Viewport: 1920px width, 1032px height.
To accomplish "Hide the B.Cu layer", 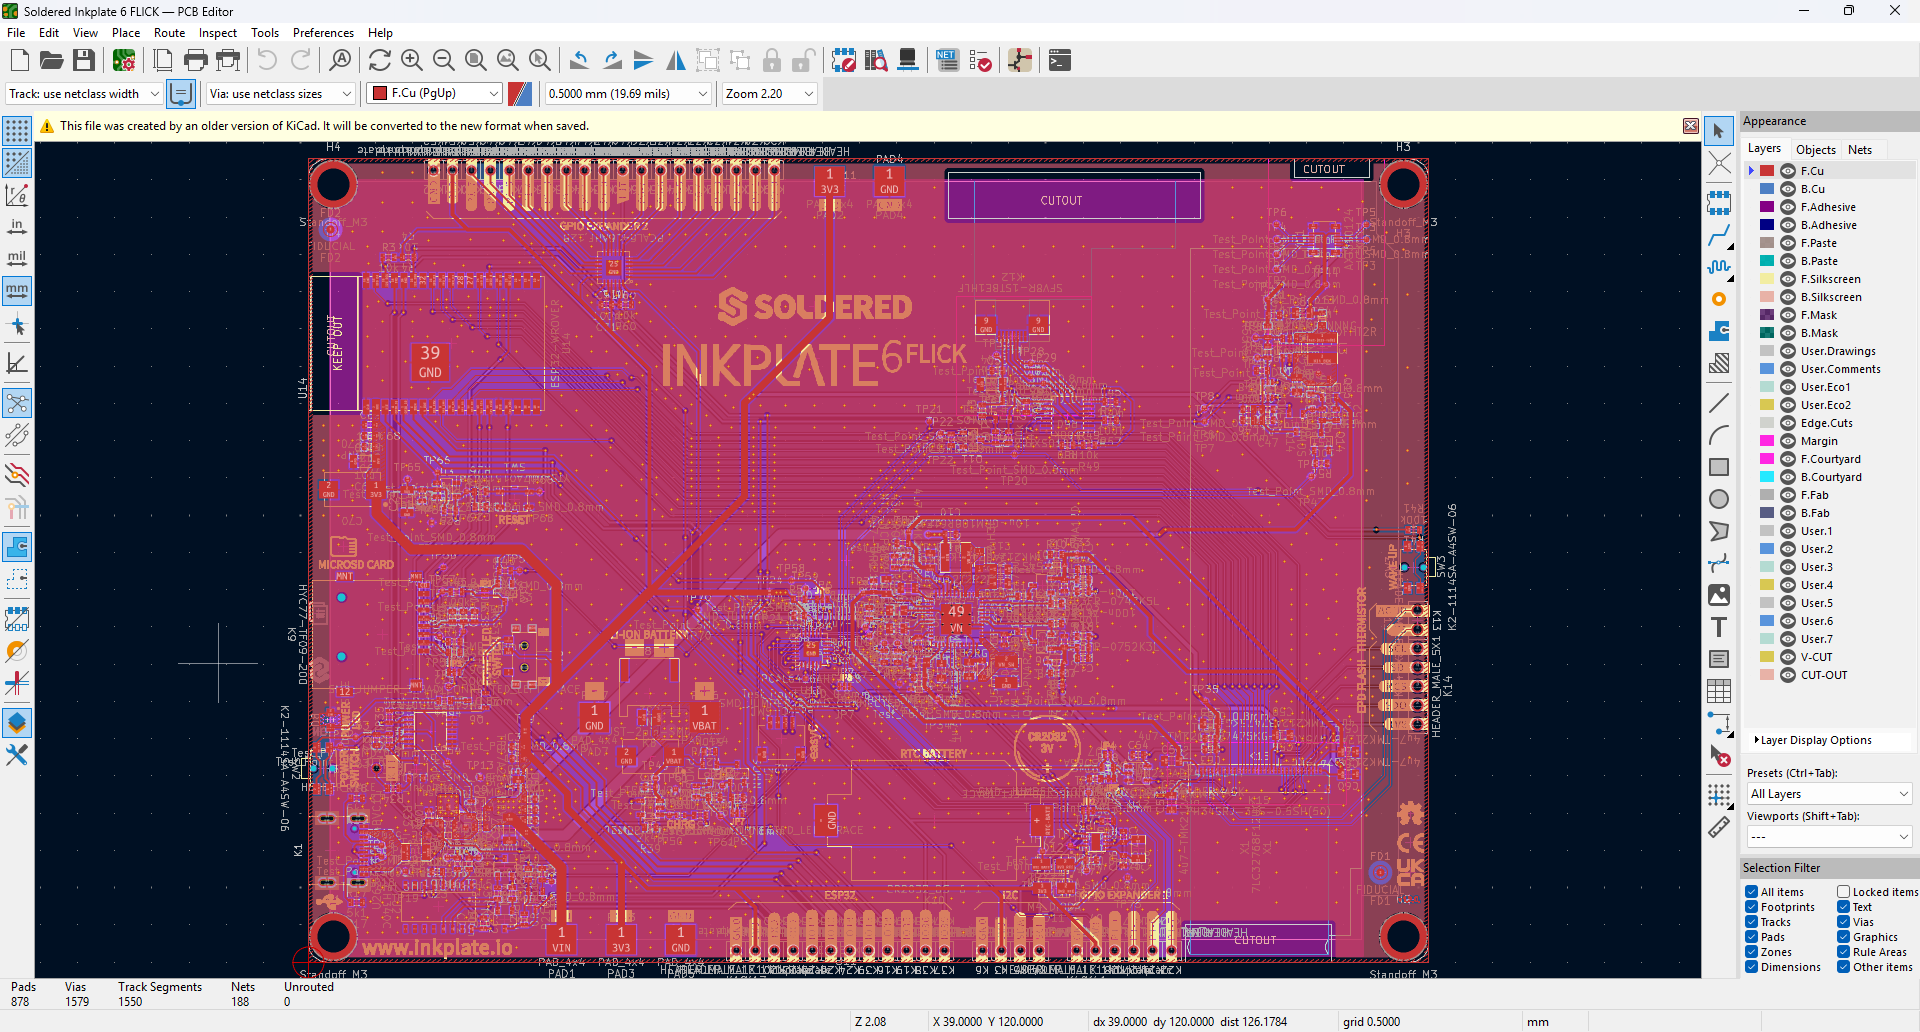I will click(x=1788, y=189).
